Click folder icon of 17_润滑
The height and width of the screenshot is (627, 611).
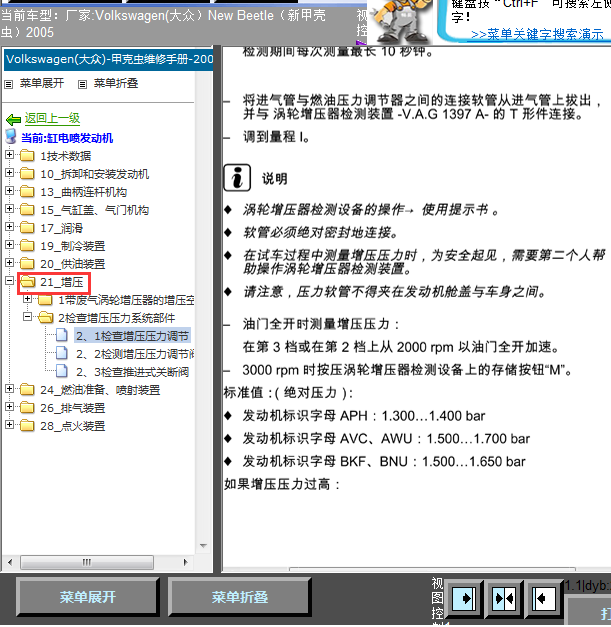(x=27, y=227)
